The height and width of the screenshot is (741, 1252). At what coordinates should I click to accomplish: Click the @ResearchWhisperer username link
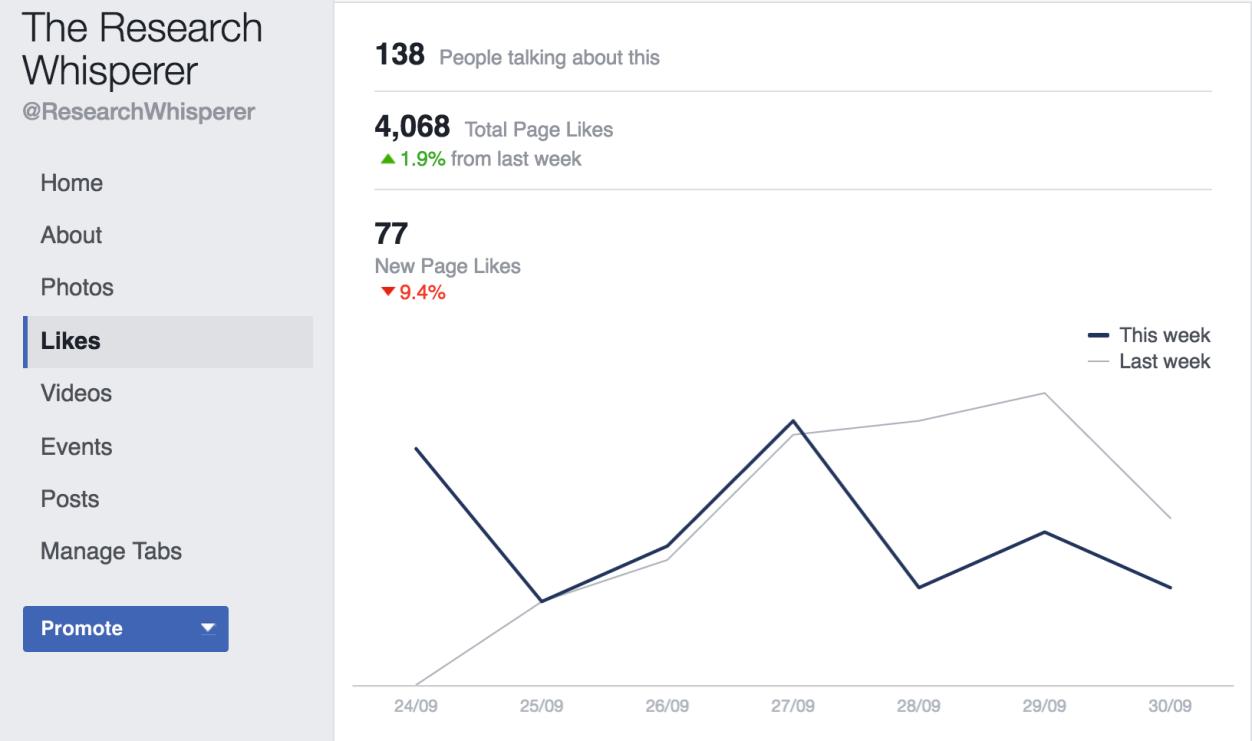tap(139, 111)
